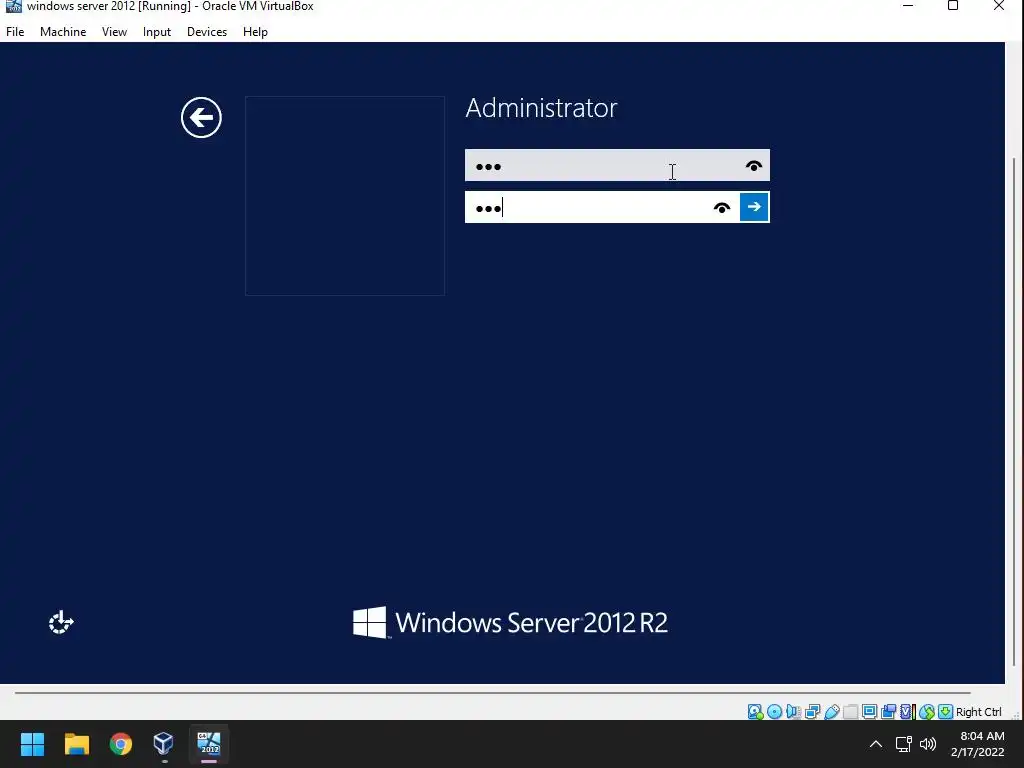Open the Devices menu
1024x768 pixels.
point(207,31)
